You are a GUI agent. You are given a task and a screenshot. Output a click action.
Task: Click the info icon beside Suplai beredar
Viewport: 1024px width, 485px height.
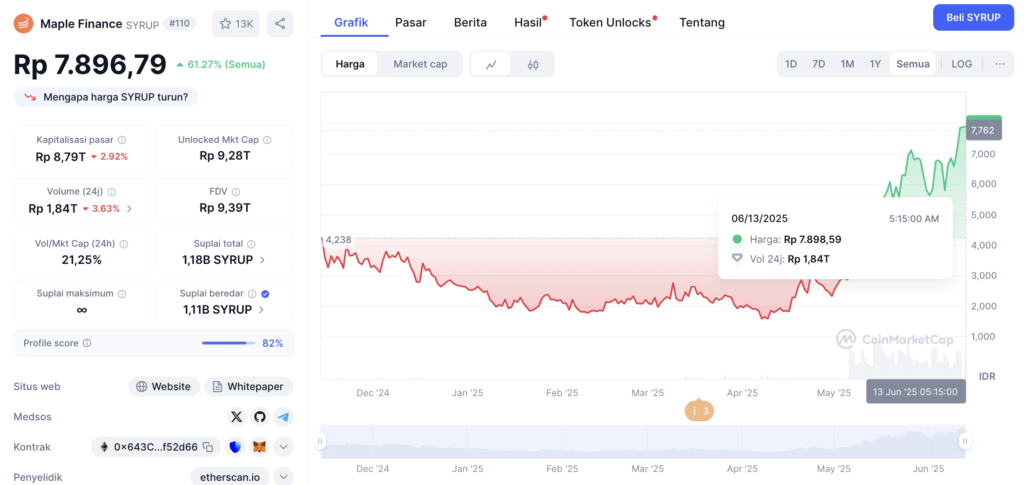click(x=253, y=294)
